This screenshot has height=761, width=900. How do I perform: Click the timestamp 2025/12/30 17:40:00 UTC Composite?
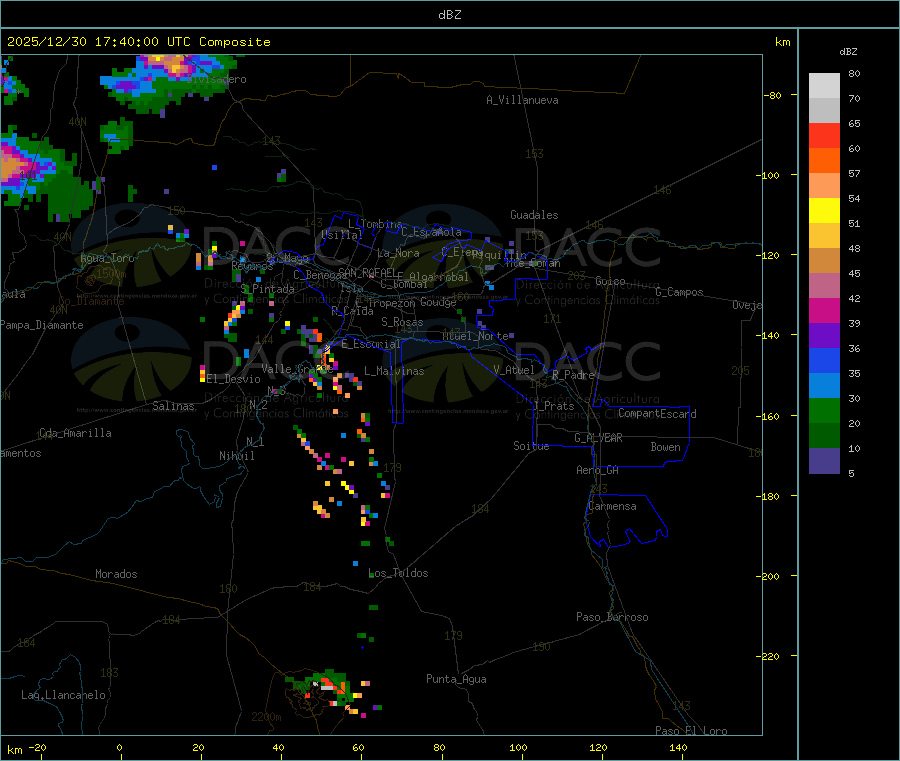point(138,42)
